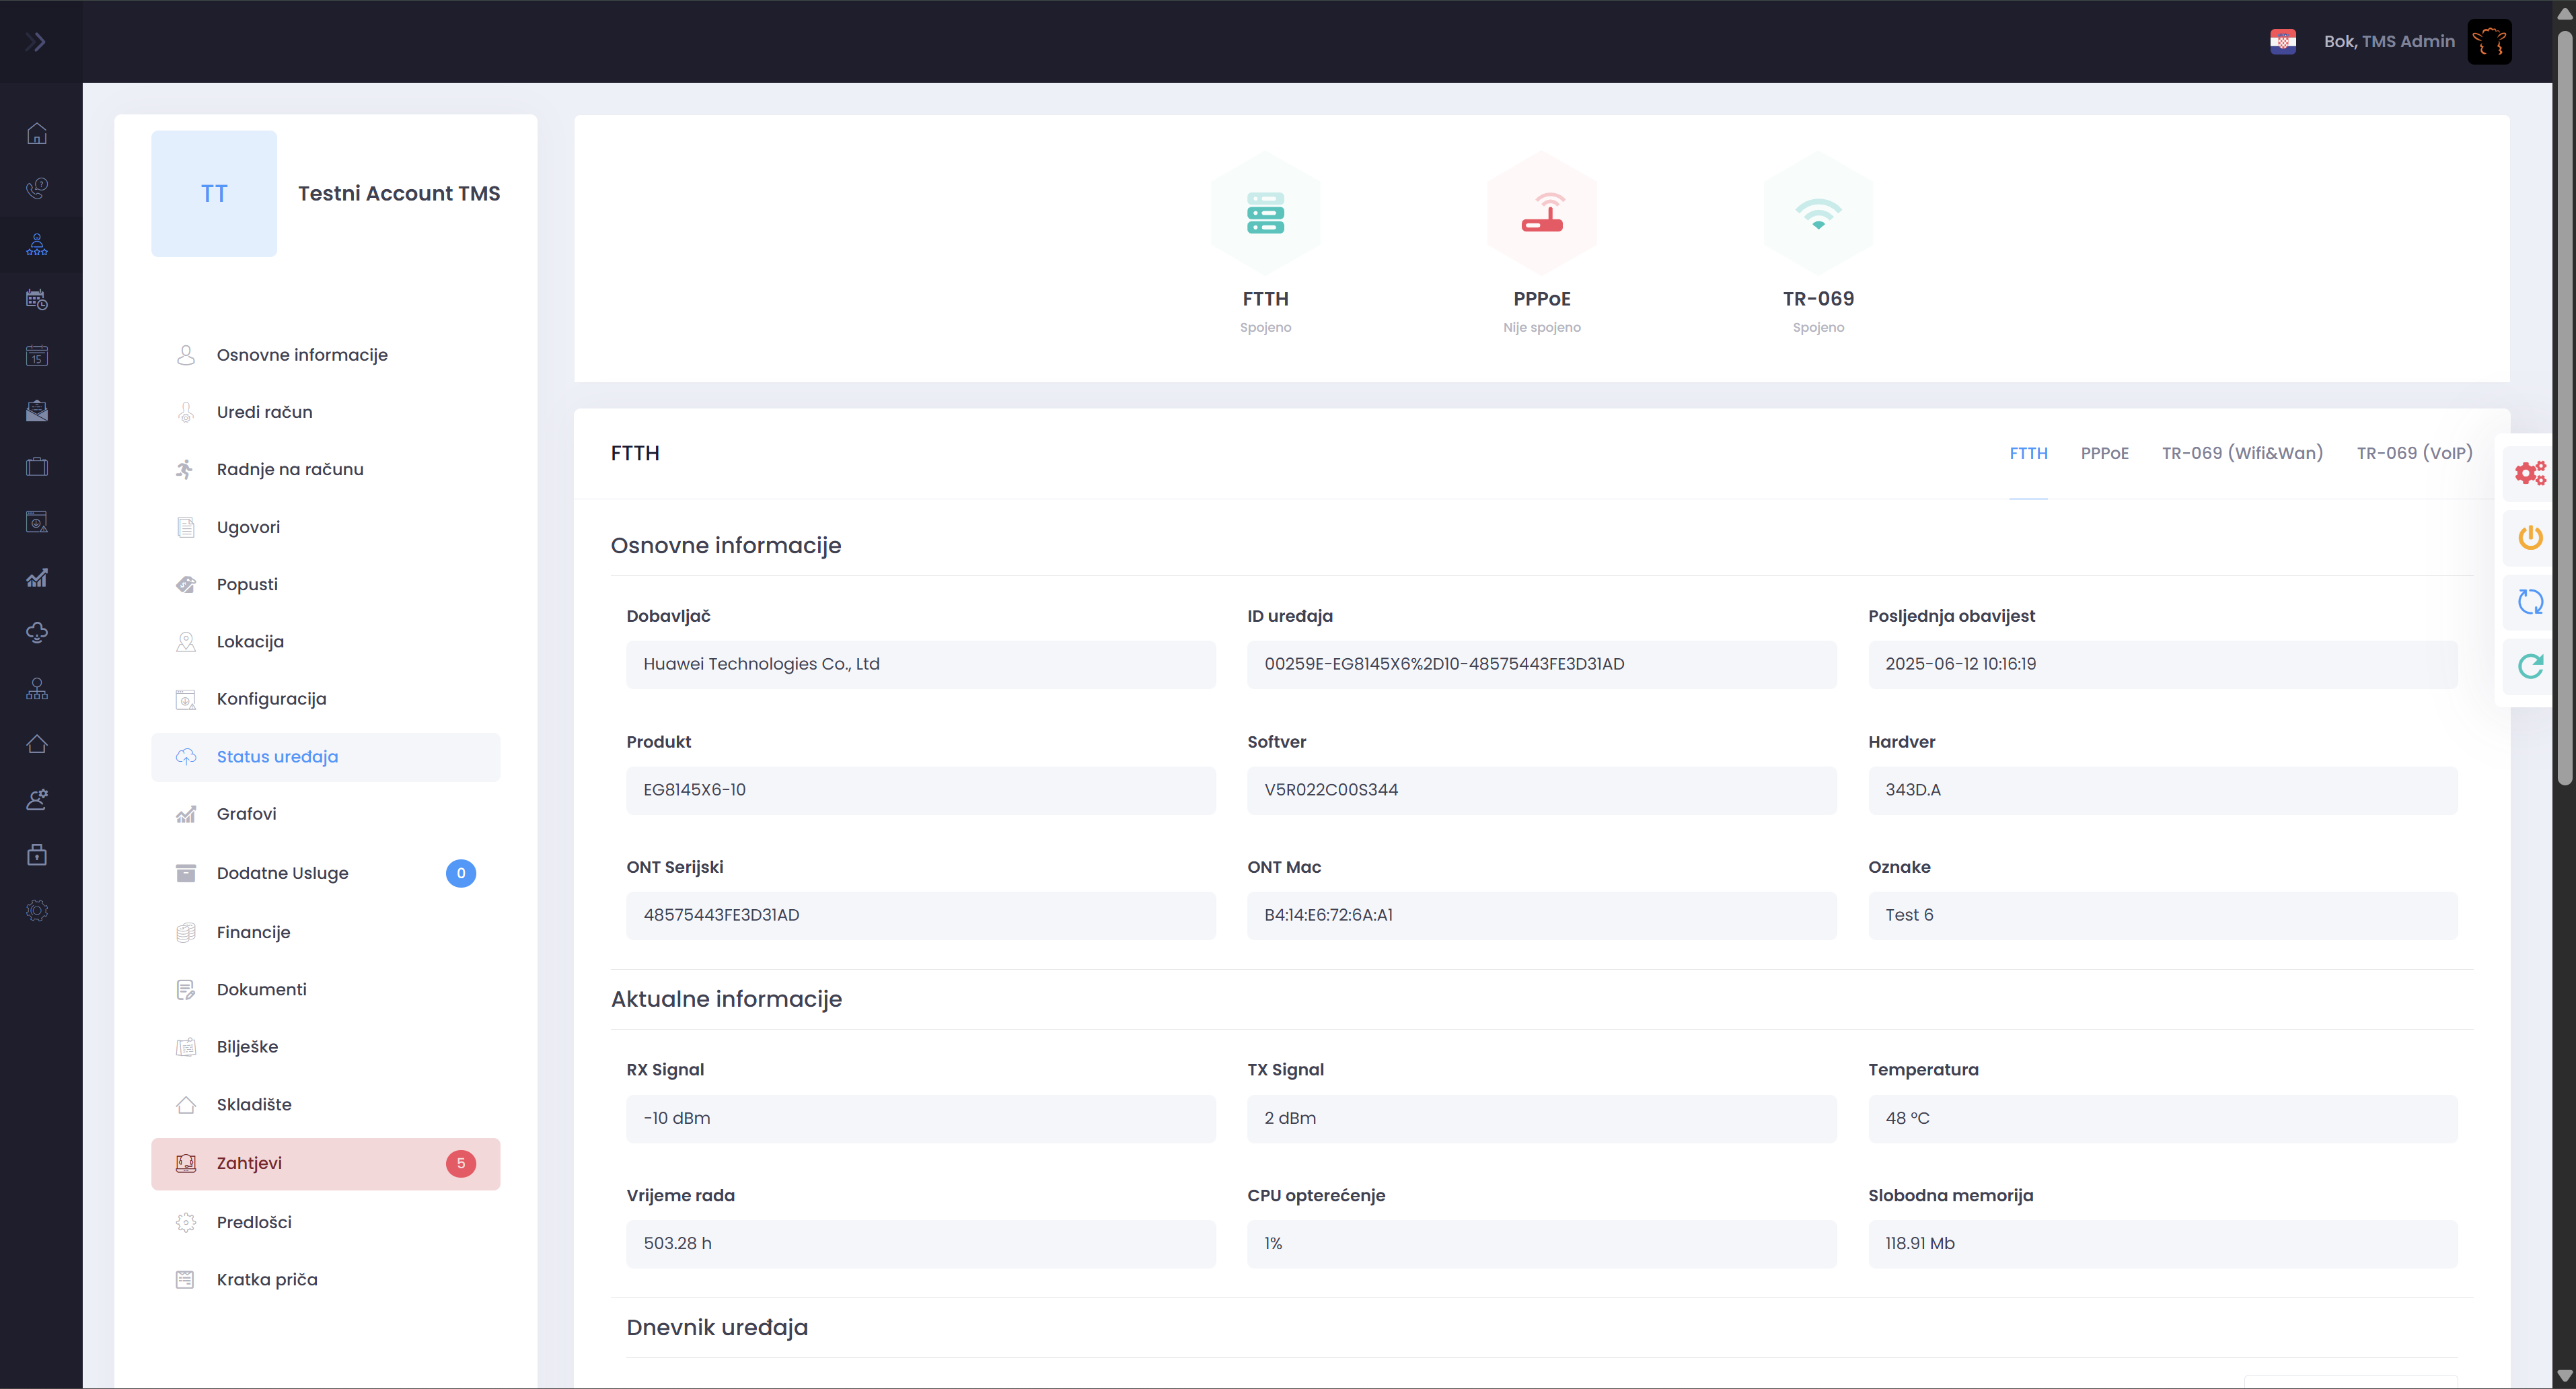Select Grafovi in account menu
2576x1389 pixels.
246,814
